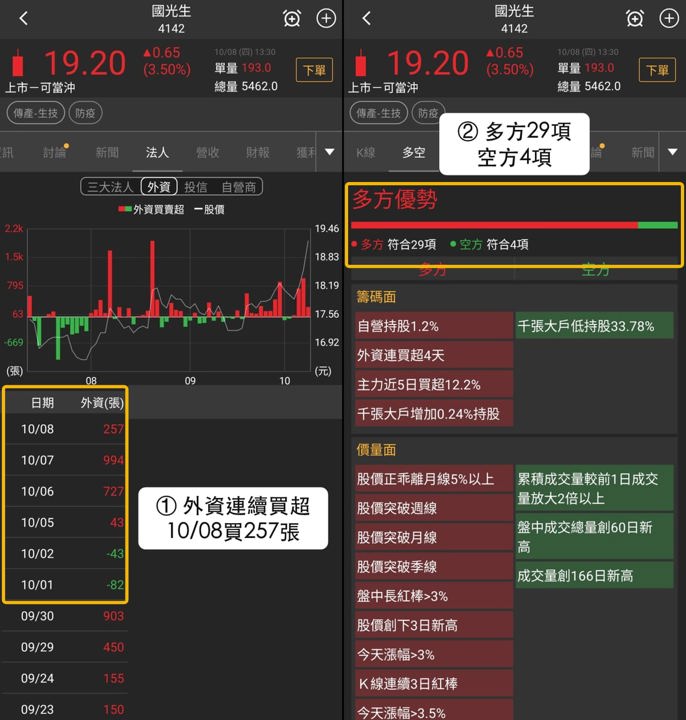Select the 10/06 row with 727
The image size is (686, 720).
tap(66, 491)
